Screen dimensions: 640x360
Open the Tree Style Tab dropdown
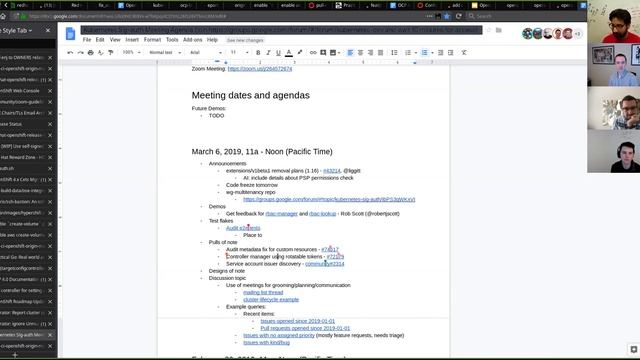click(16, 31)
